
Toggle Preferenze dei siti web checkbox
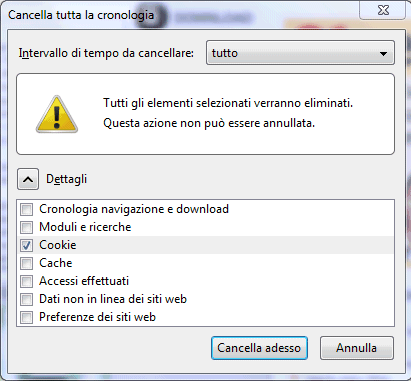click(27, 318)
